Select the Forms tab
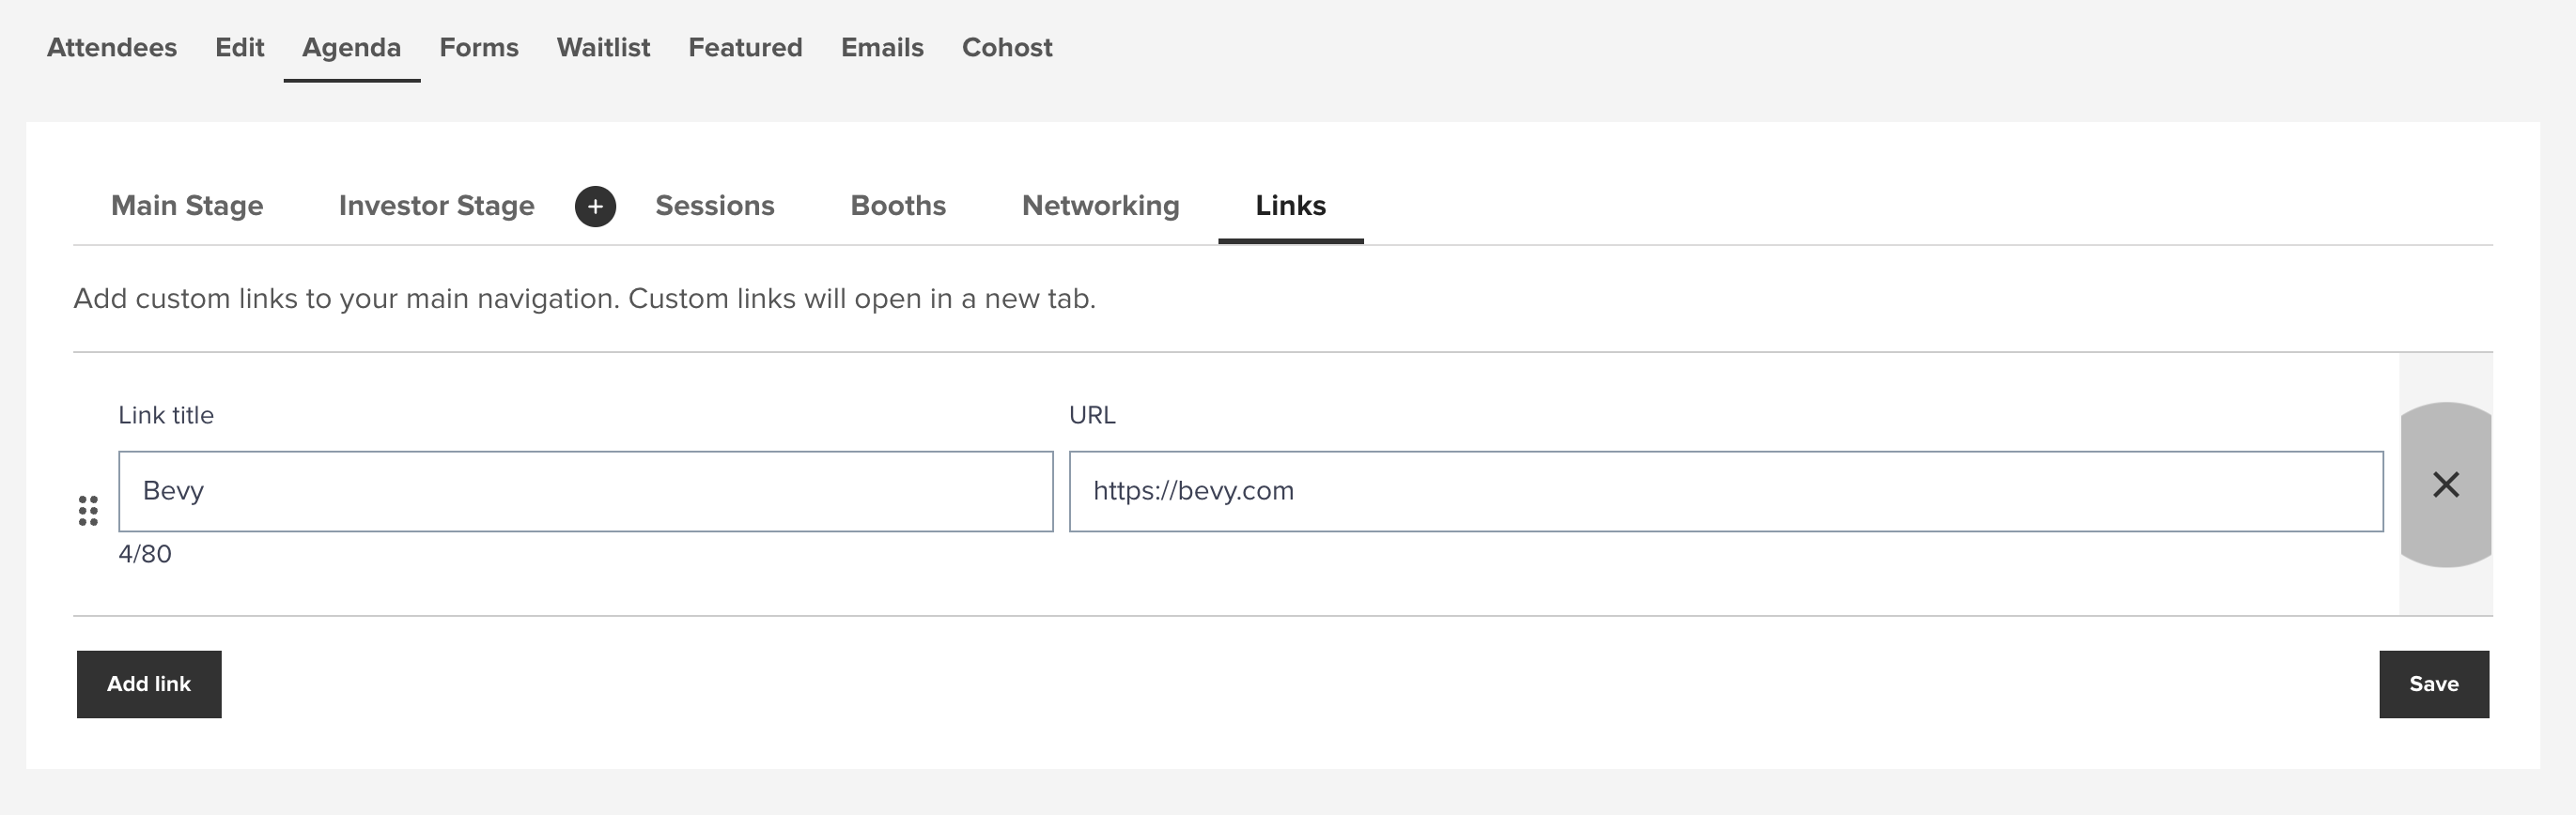The height and width of the screenshot is (815, 2576). [479, 47]
